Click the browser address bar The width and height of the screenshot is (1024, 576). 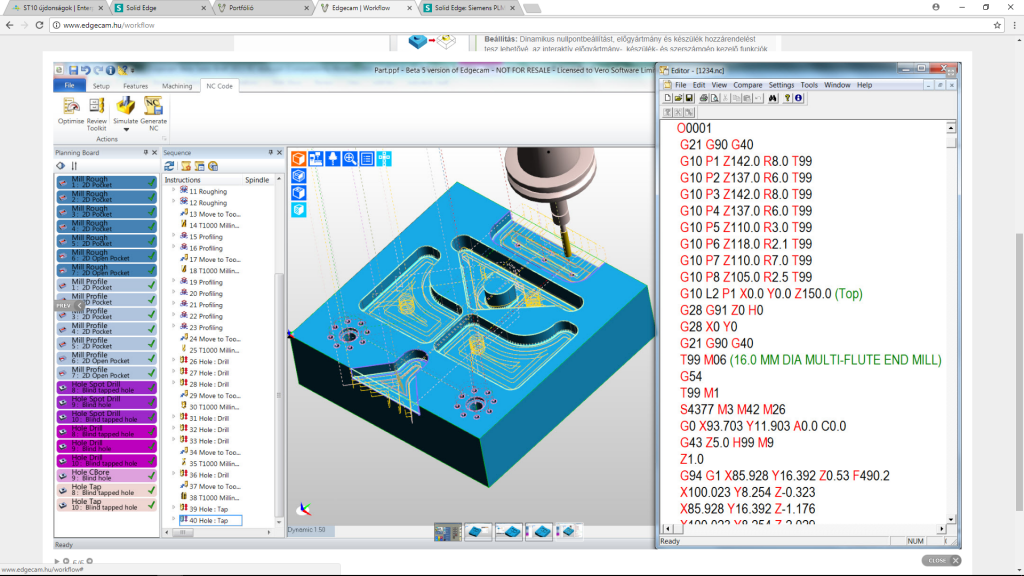(x=522, y=25)
